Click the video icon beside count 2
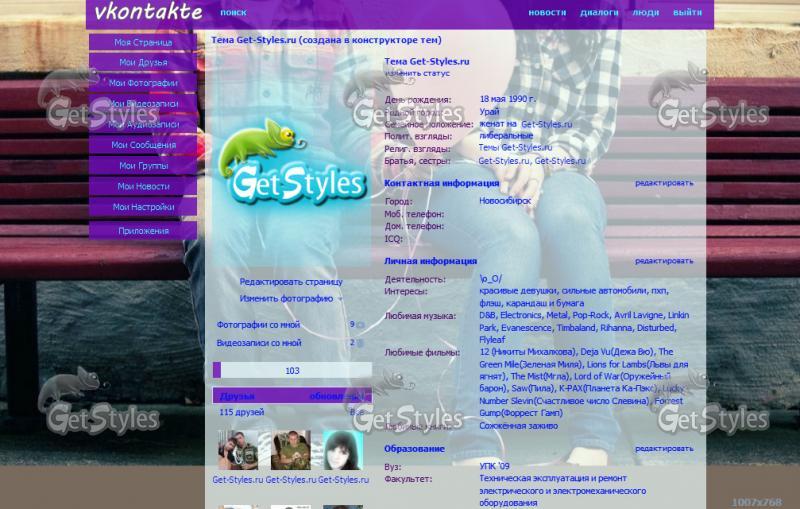 click(360, 343)
